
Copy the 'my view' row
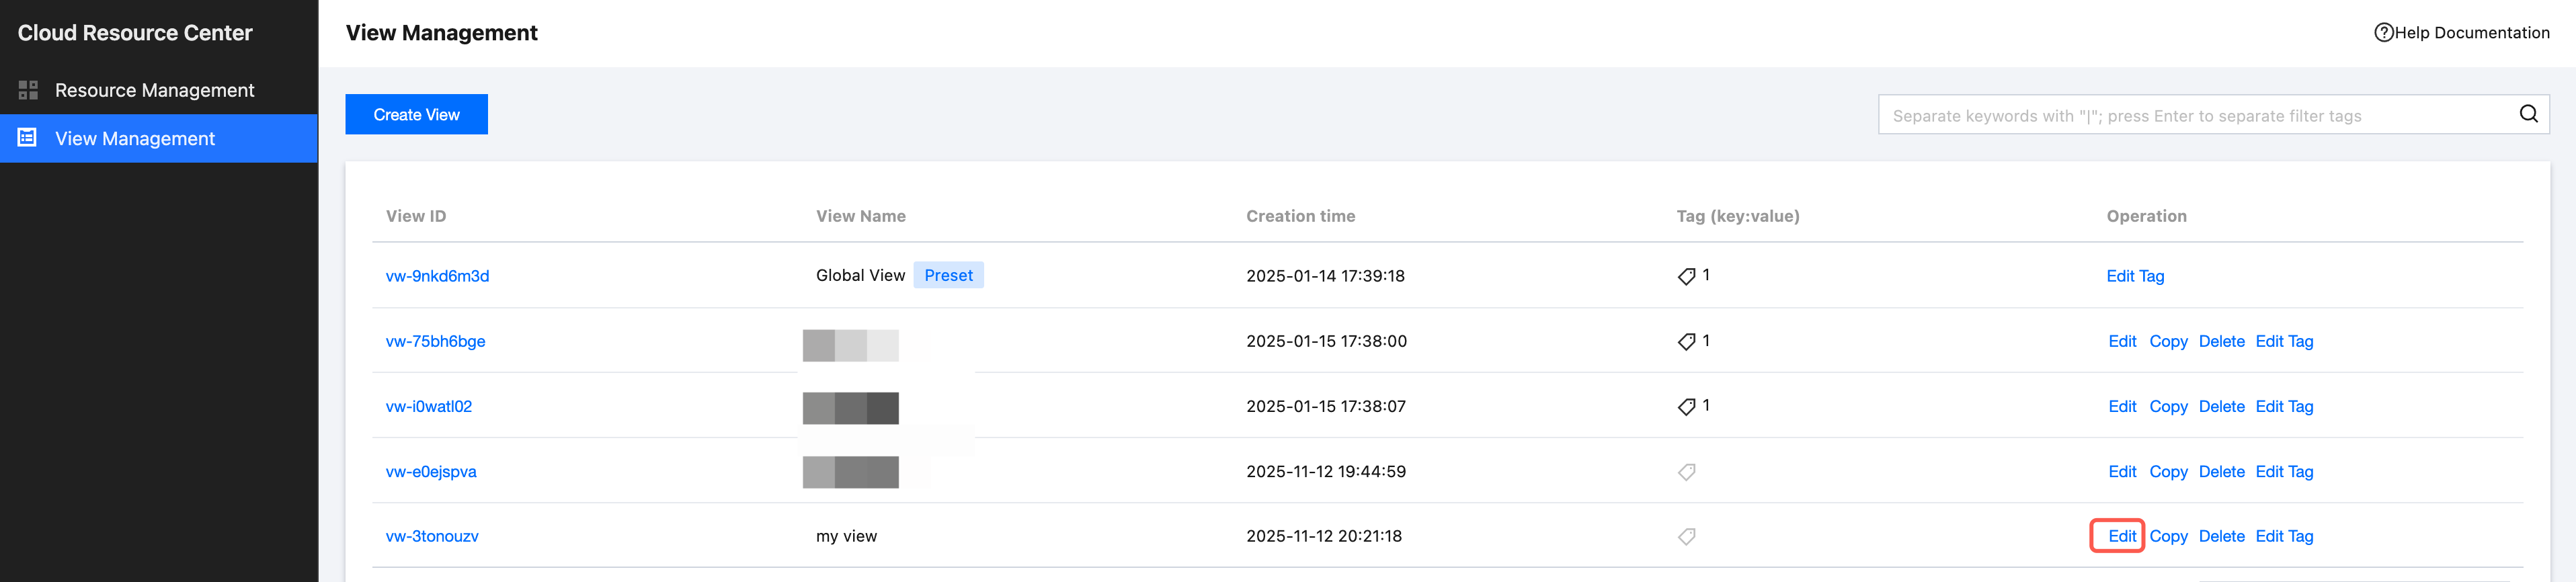coord(2168,536)
